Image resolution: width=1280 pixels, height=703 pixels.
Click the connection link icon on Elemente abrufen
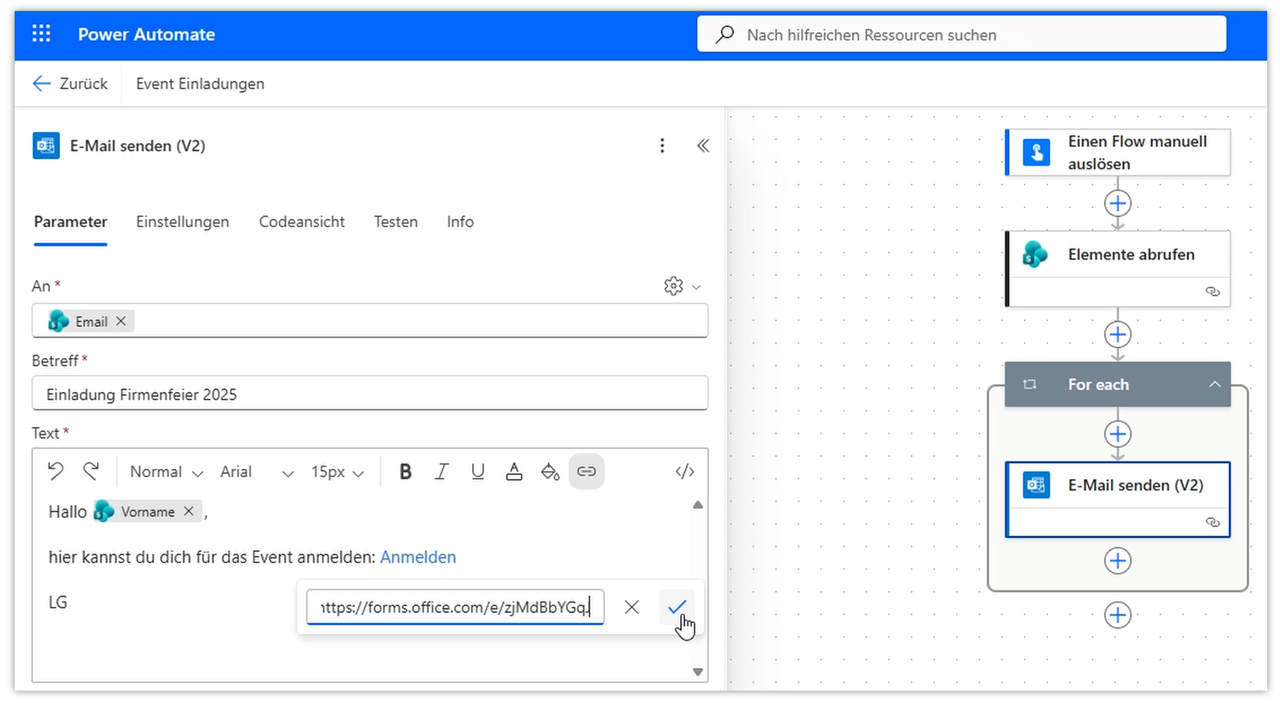(1213, 292)
